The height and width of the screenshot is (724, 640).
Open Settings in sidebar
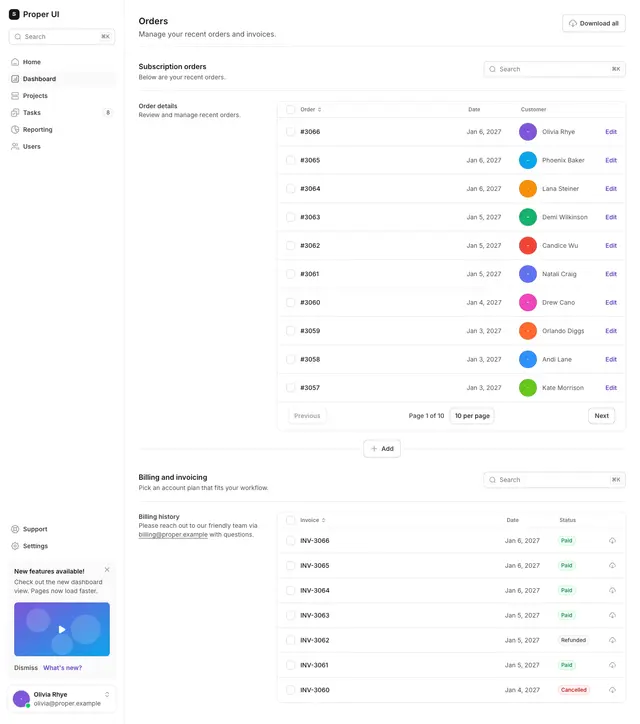(62, 546)
